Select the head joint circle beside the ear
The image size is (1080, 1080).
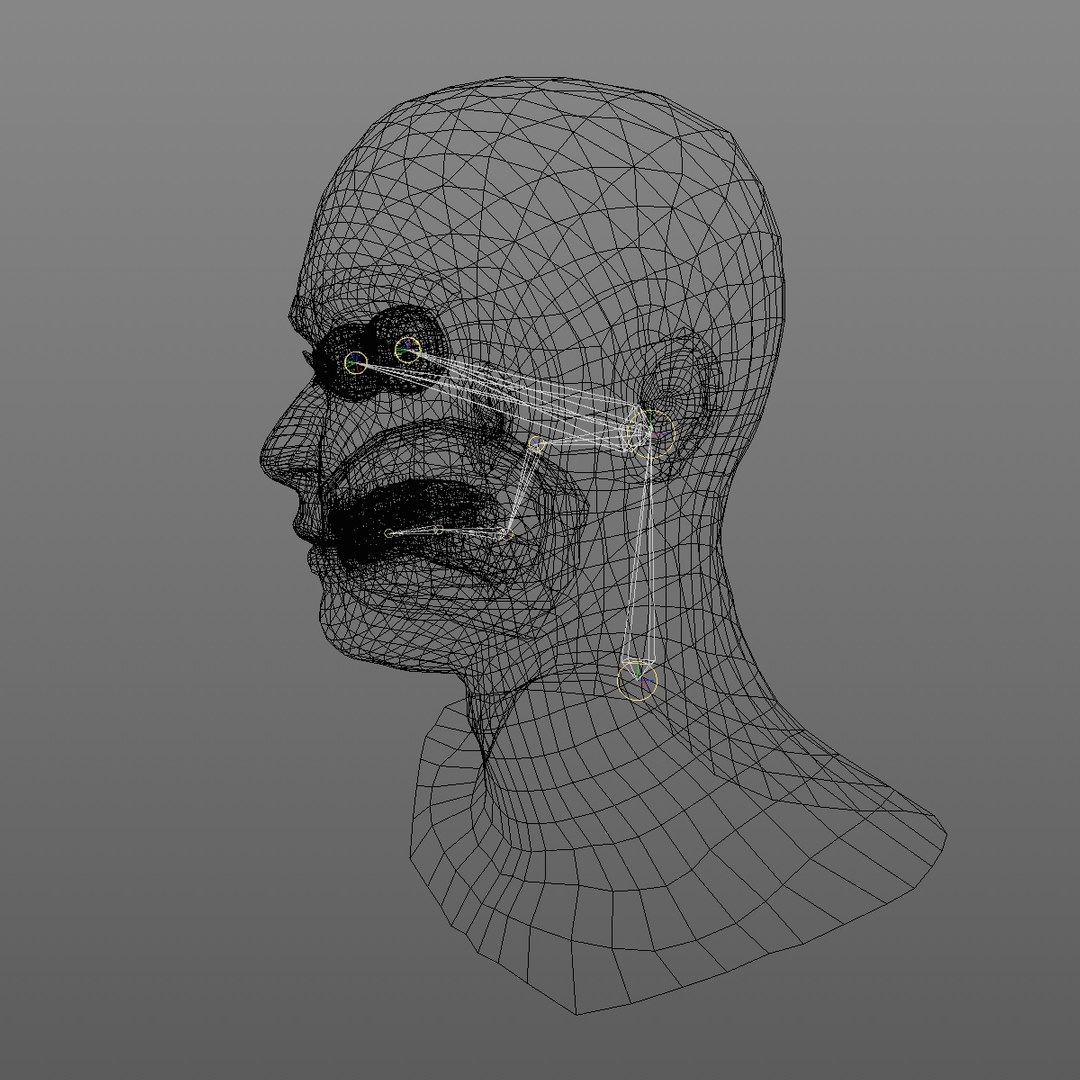(x=652, y=434)
